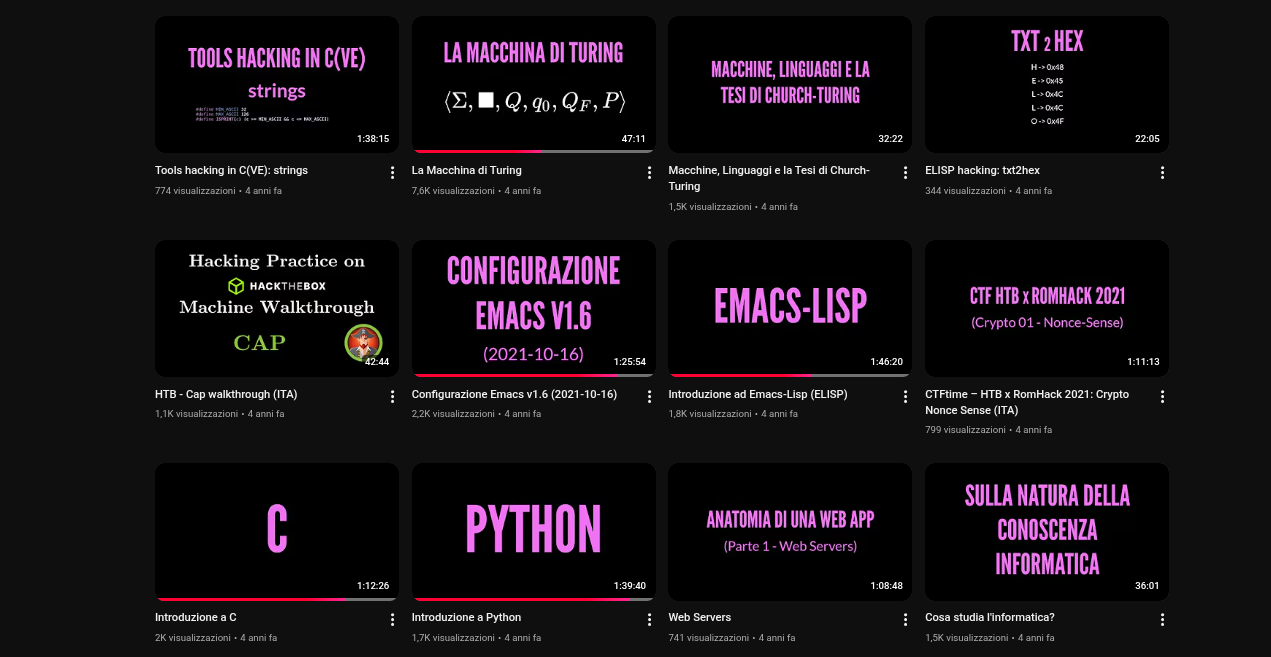
Task: Click the 22:05 duration badge
Action: 1147,139
